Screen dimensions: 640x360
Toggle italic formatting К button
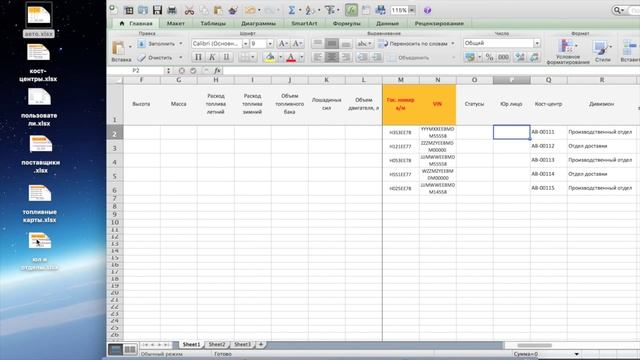[x=212, y=57]
